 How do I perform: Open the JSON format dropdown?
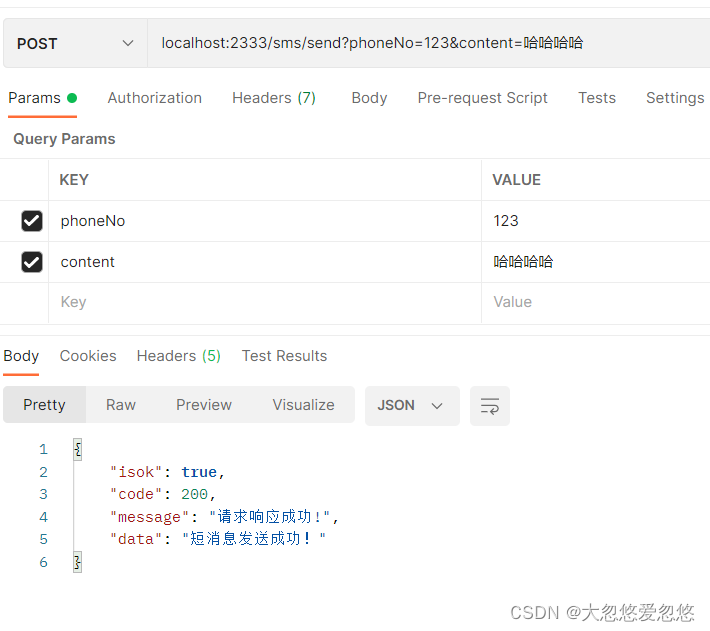[412, 406]
